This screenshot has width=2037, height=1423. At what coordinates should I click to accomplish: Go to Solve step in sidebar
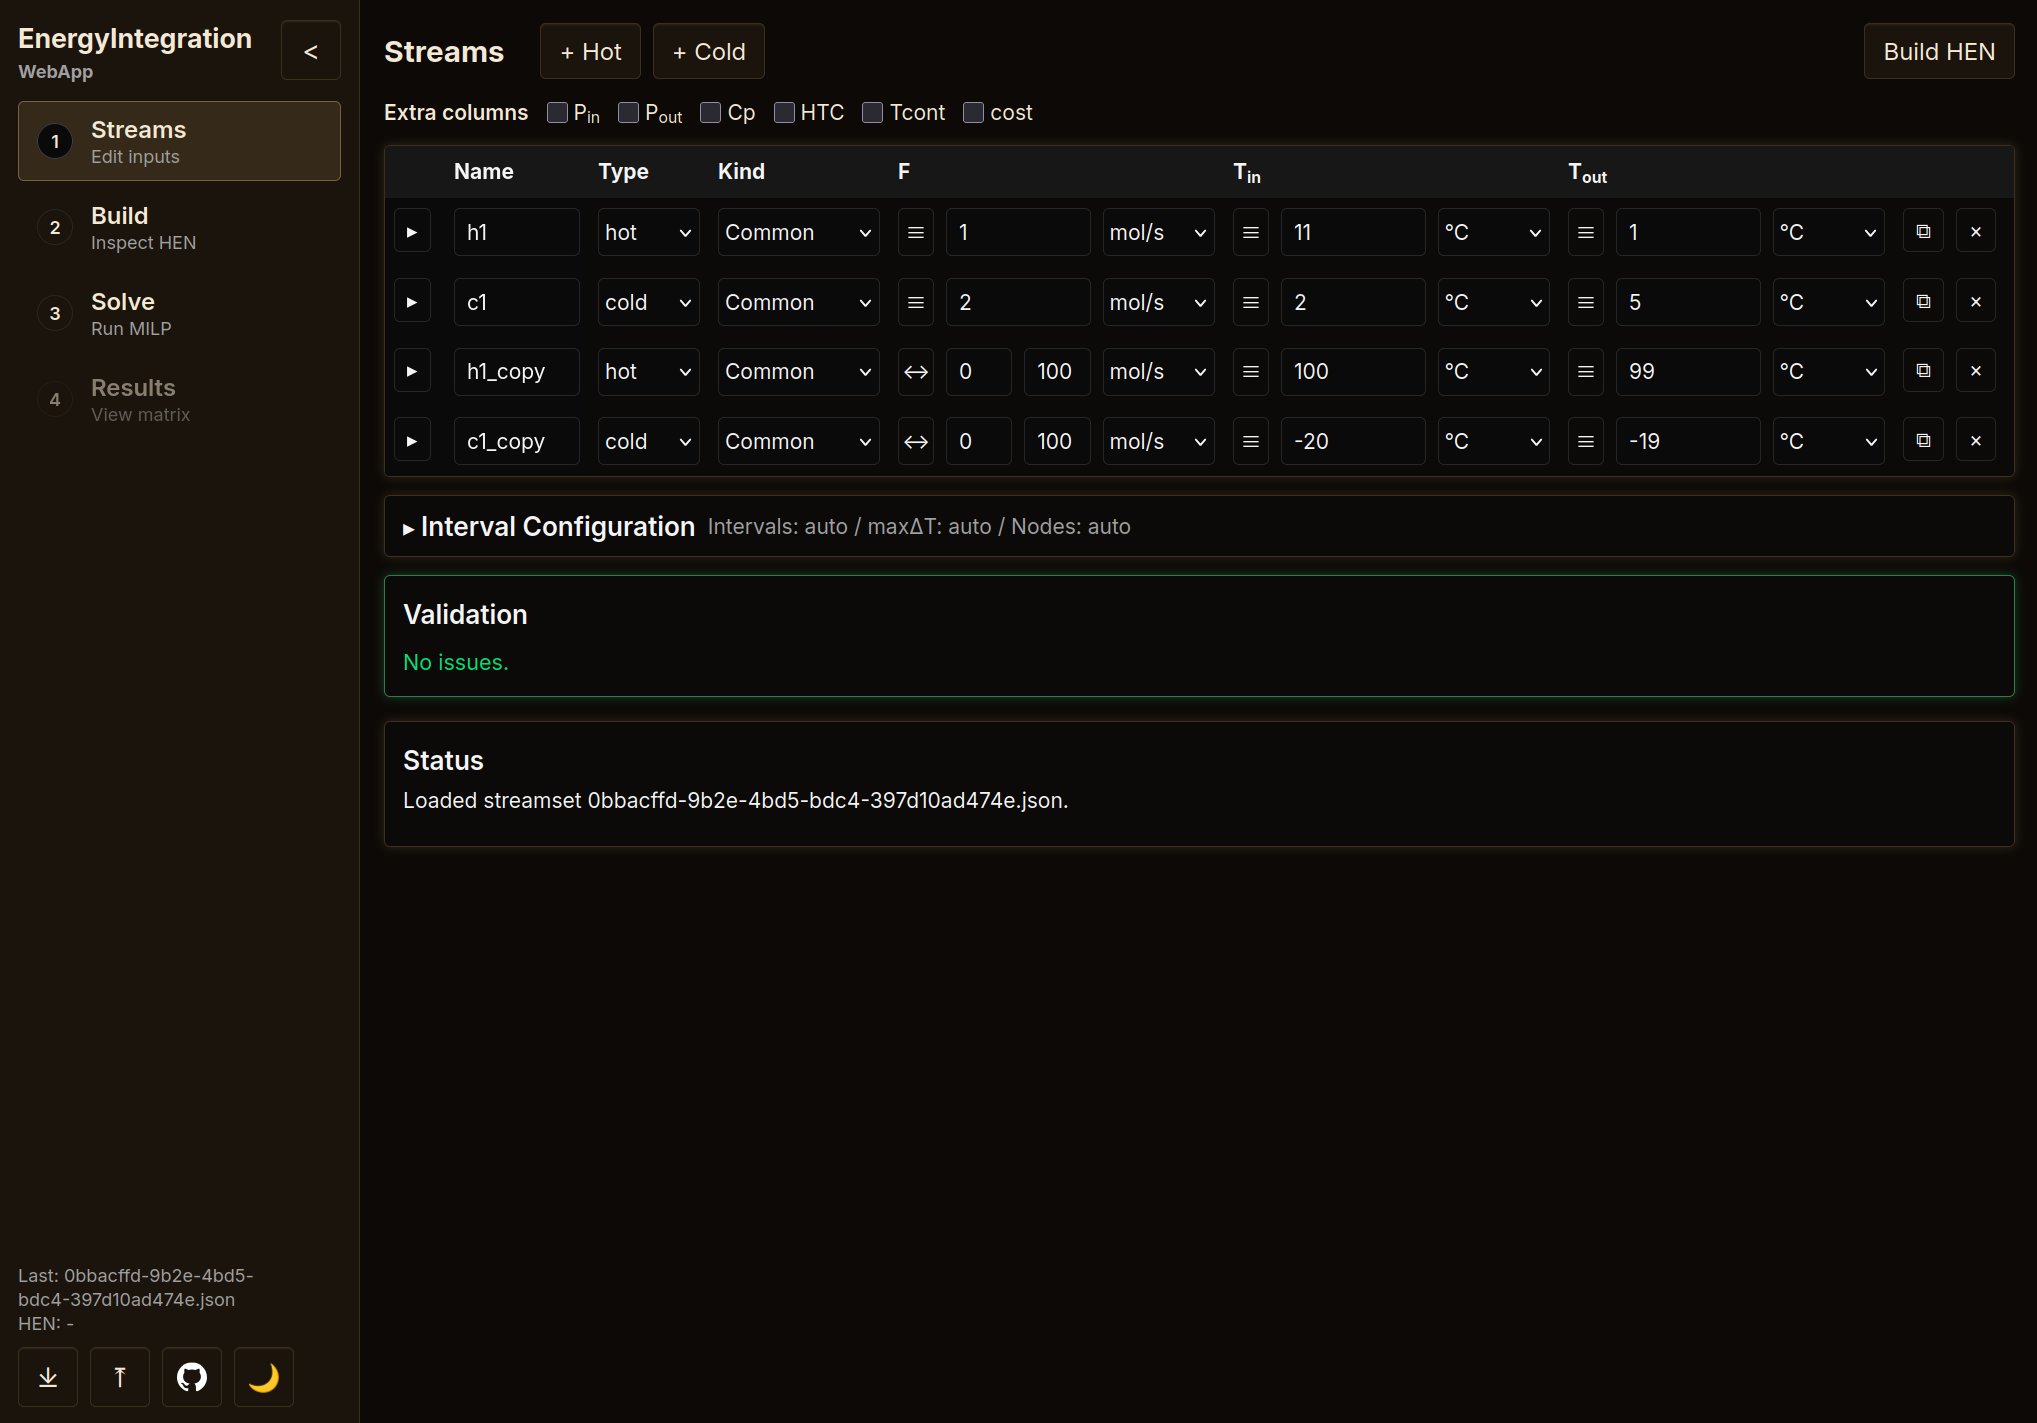pyautogui.click(x=179, y=313)
